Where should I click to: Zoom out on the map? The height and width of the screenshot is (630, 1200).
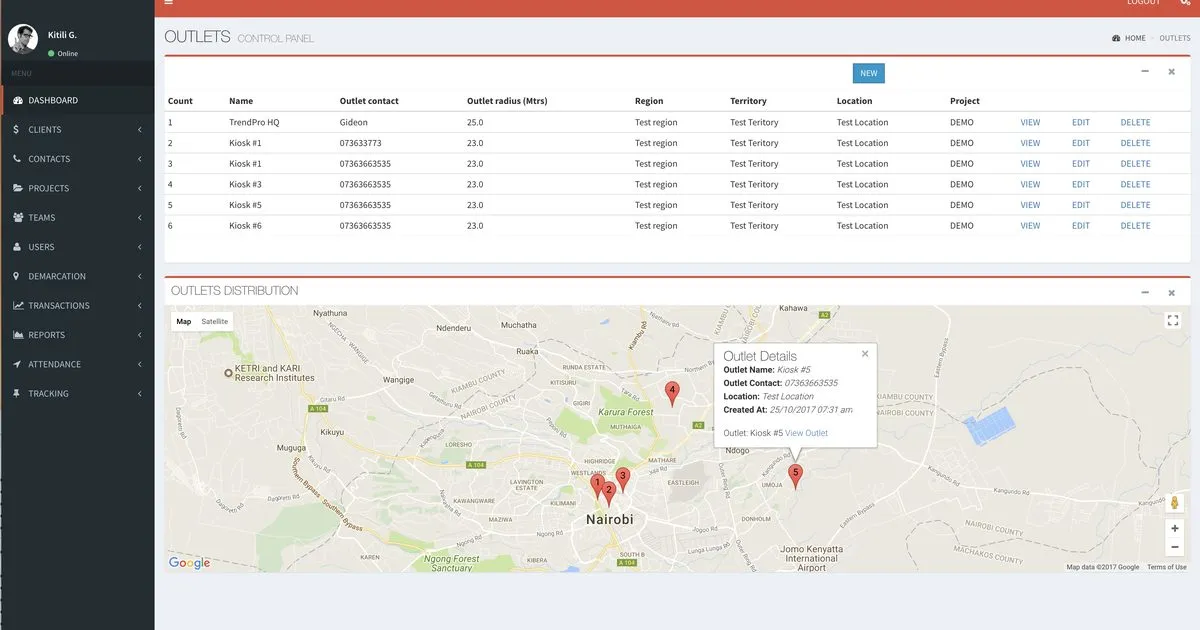point(1175,547)
